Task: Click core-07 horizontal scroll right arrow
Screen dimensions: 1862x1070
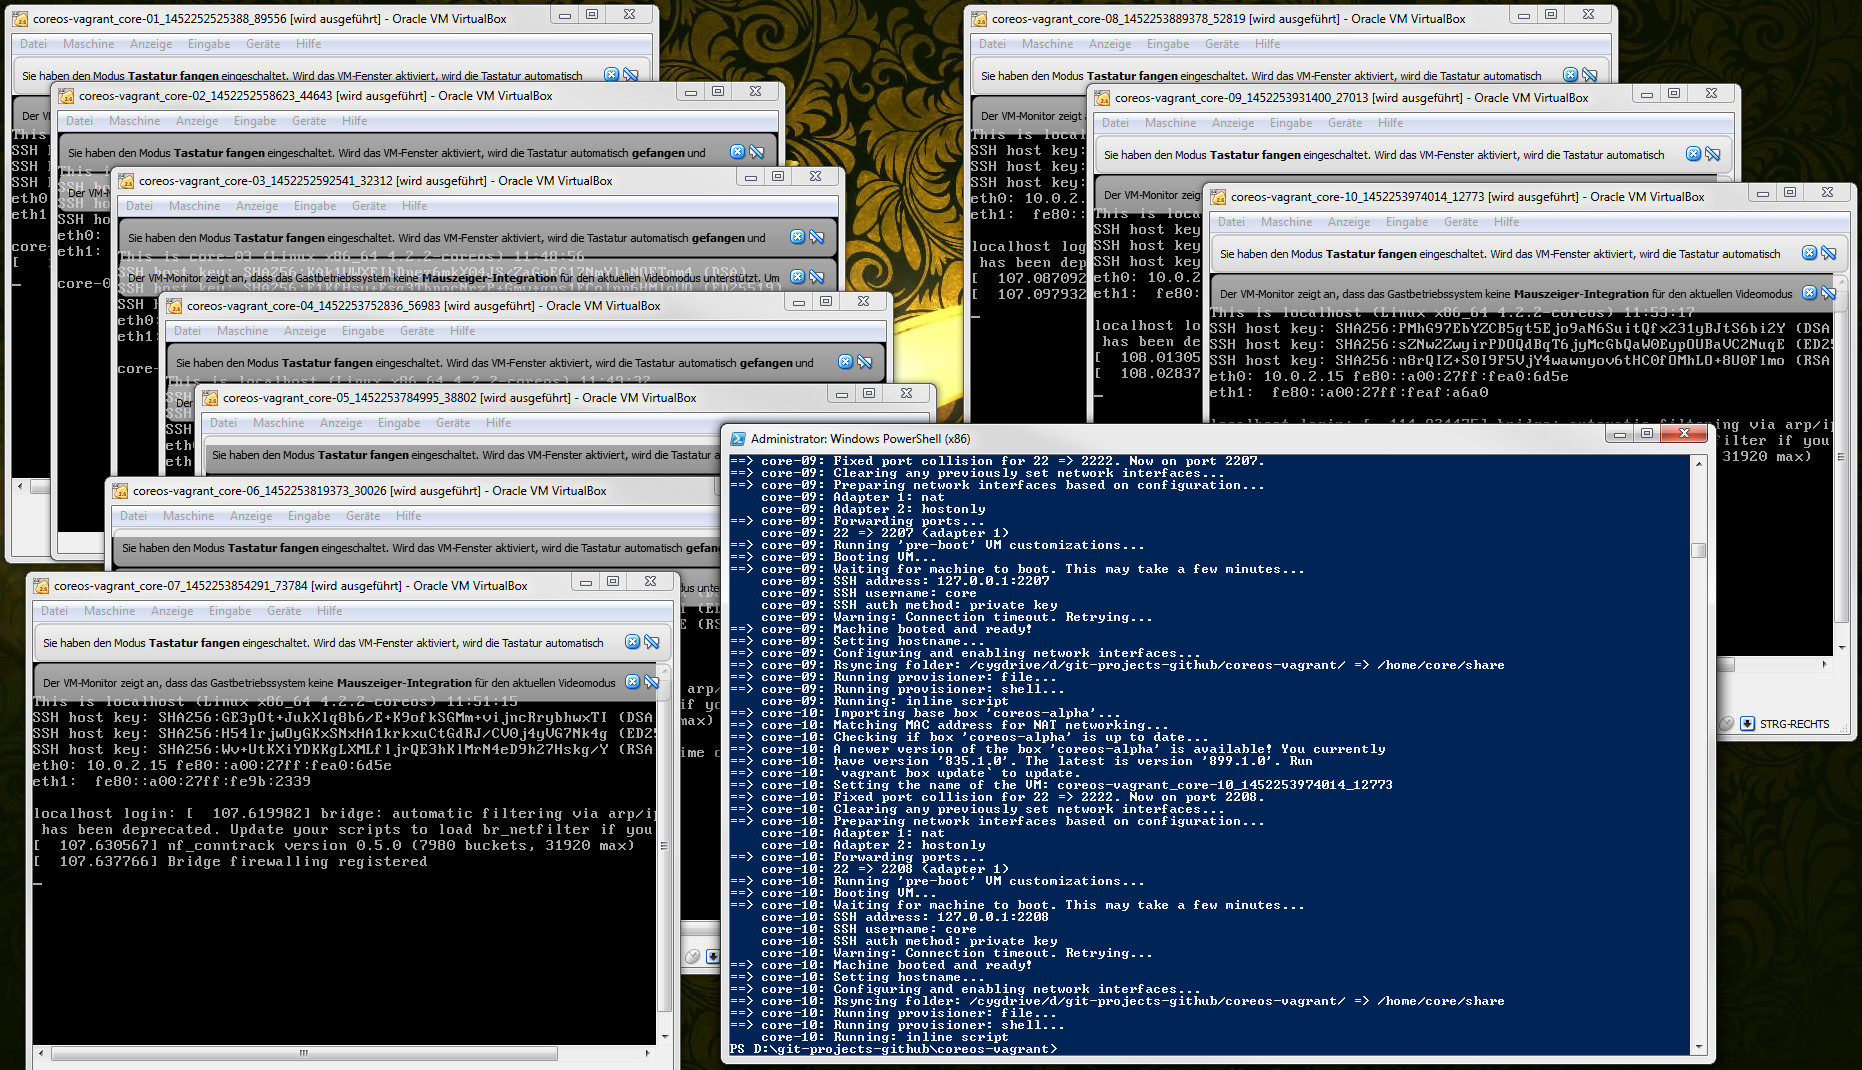Action: pos(647,1053)
